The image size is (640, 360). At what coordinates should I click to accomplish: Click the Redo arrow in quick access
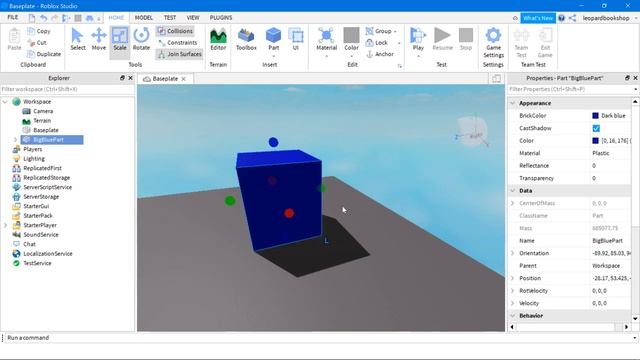54,18
